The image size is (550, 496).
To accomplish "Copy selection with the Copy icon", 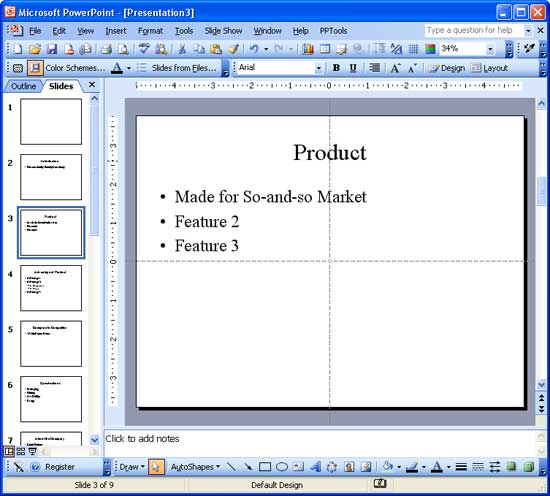I will [x=199, y=49].
